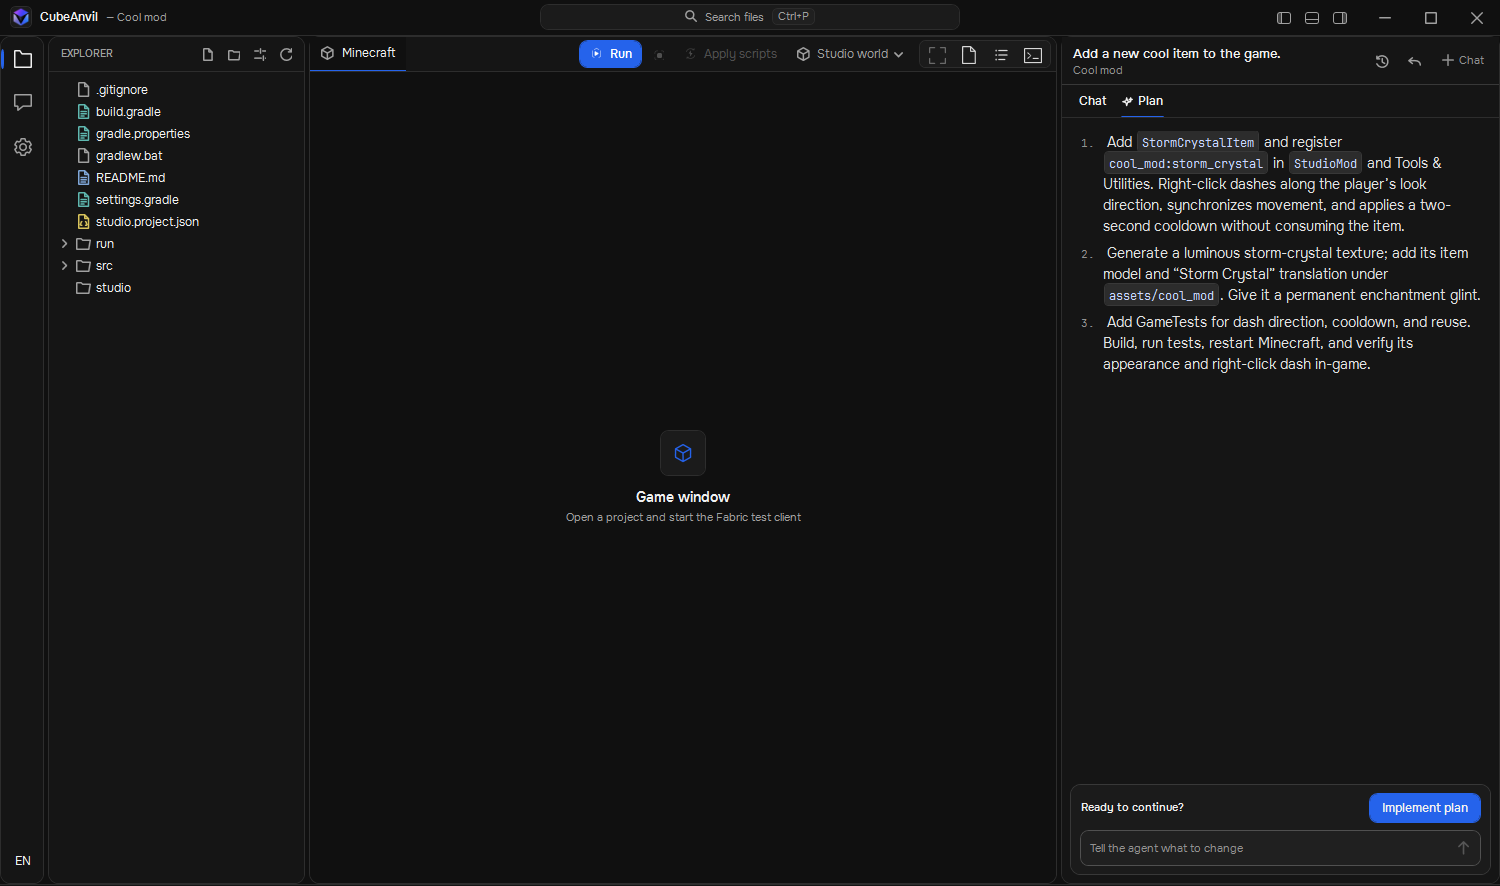Toggle the left sidebar panel layout
1500x886 pixels.
(1284, 18)
